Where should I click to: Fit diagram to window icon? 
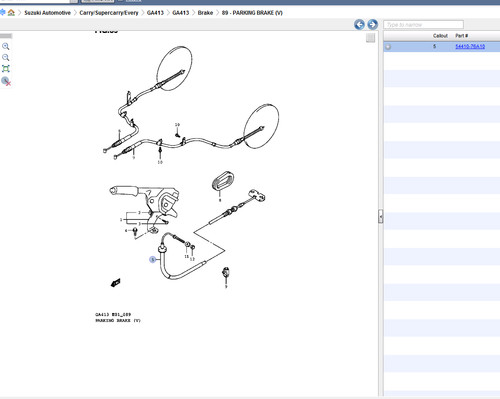point(6,69)
